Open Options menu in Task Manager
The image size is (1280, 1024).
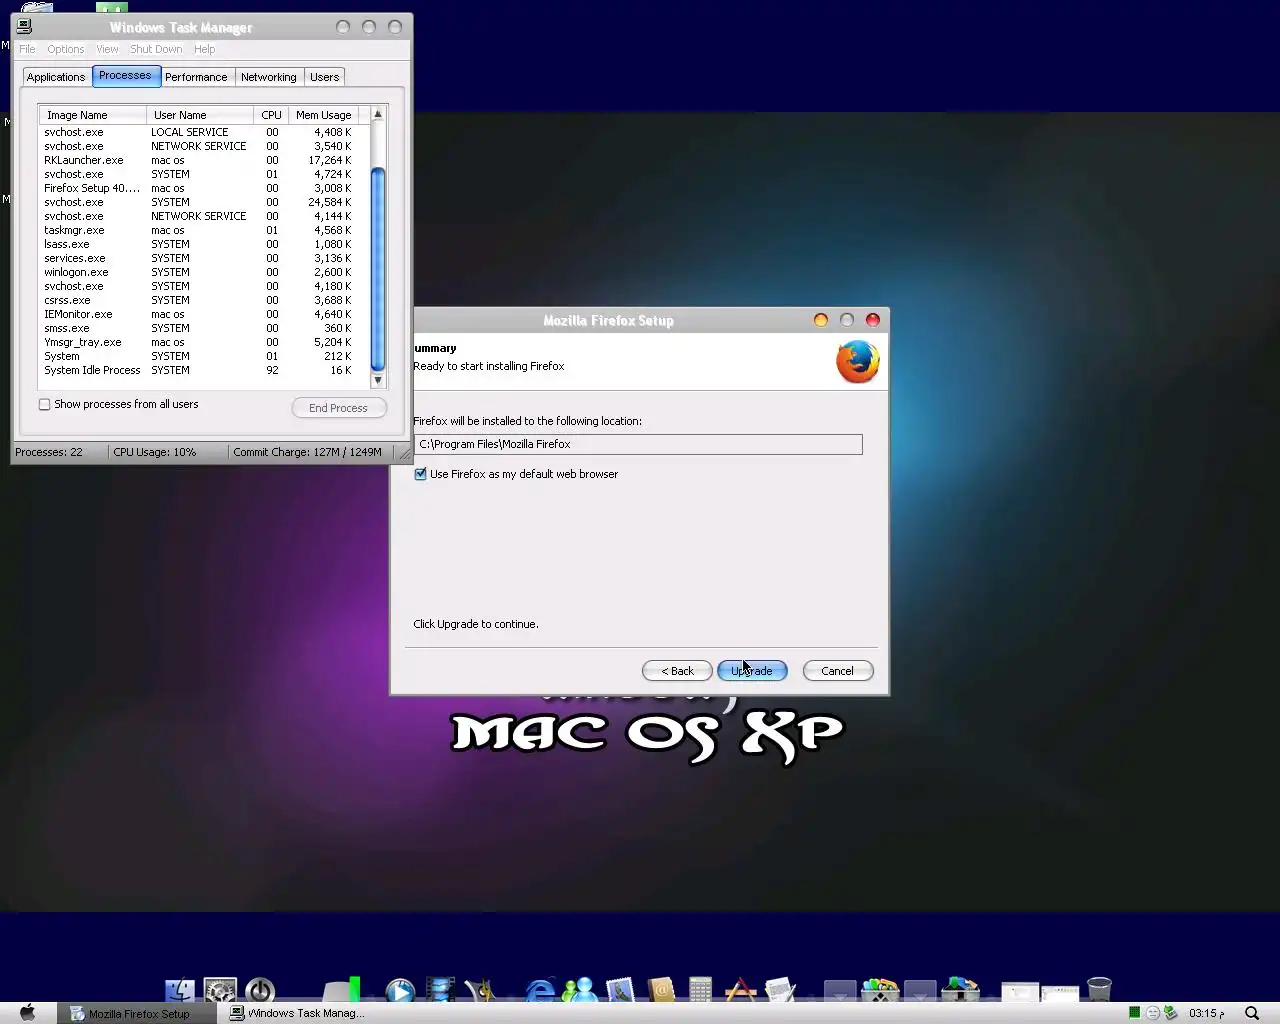coord(65,49)
